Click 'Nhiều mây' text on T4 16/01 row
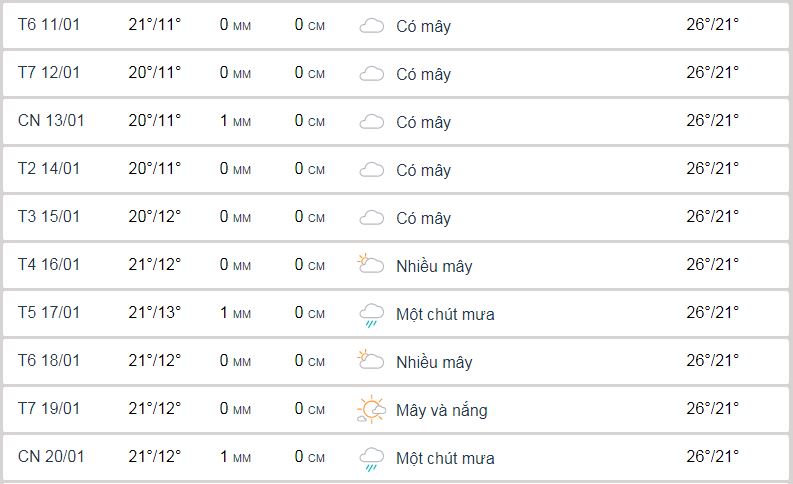 pos(434,266)
